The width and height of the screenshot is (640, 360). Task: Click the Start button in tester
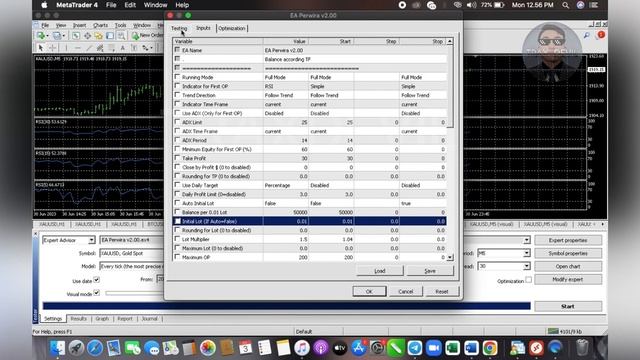point(568,306)
